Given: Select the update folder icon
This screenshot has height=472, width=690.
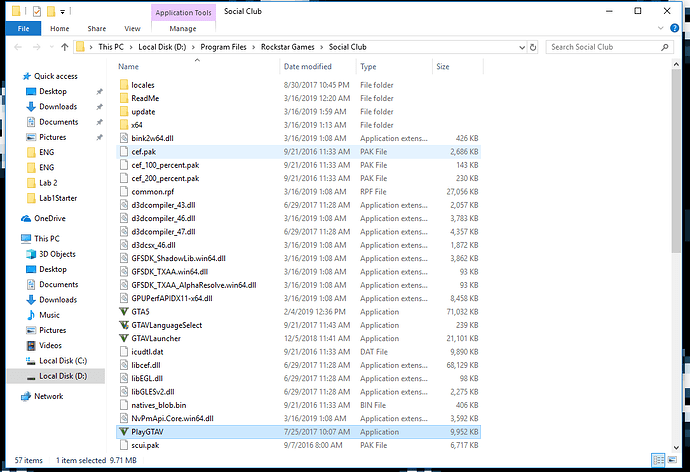Looking at the screenshot, I should [x=124, y=111].
